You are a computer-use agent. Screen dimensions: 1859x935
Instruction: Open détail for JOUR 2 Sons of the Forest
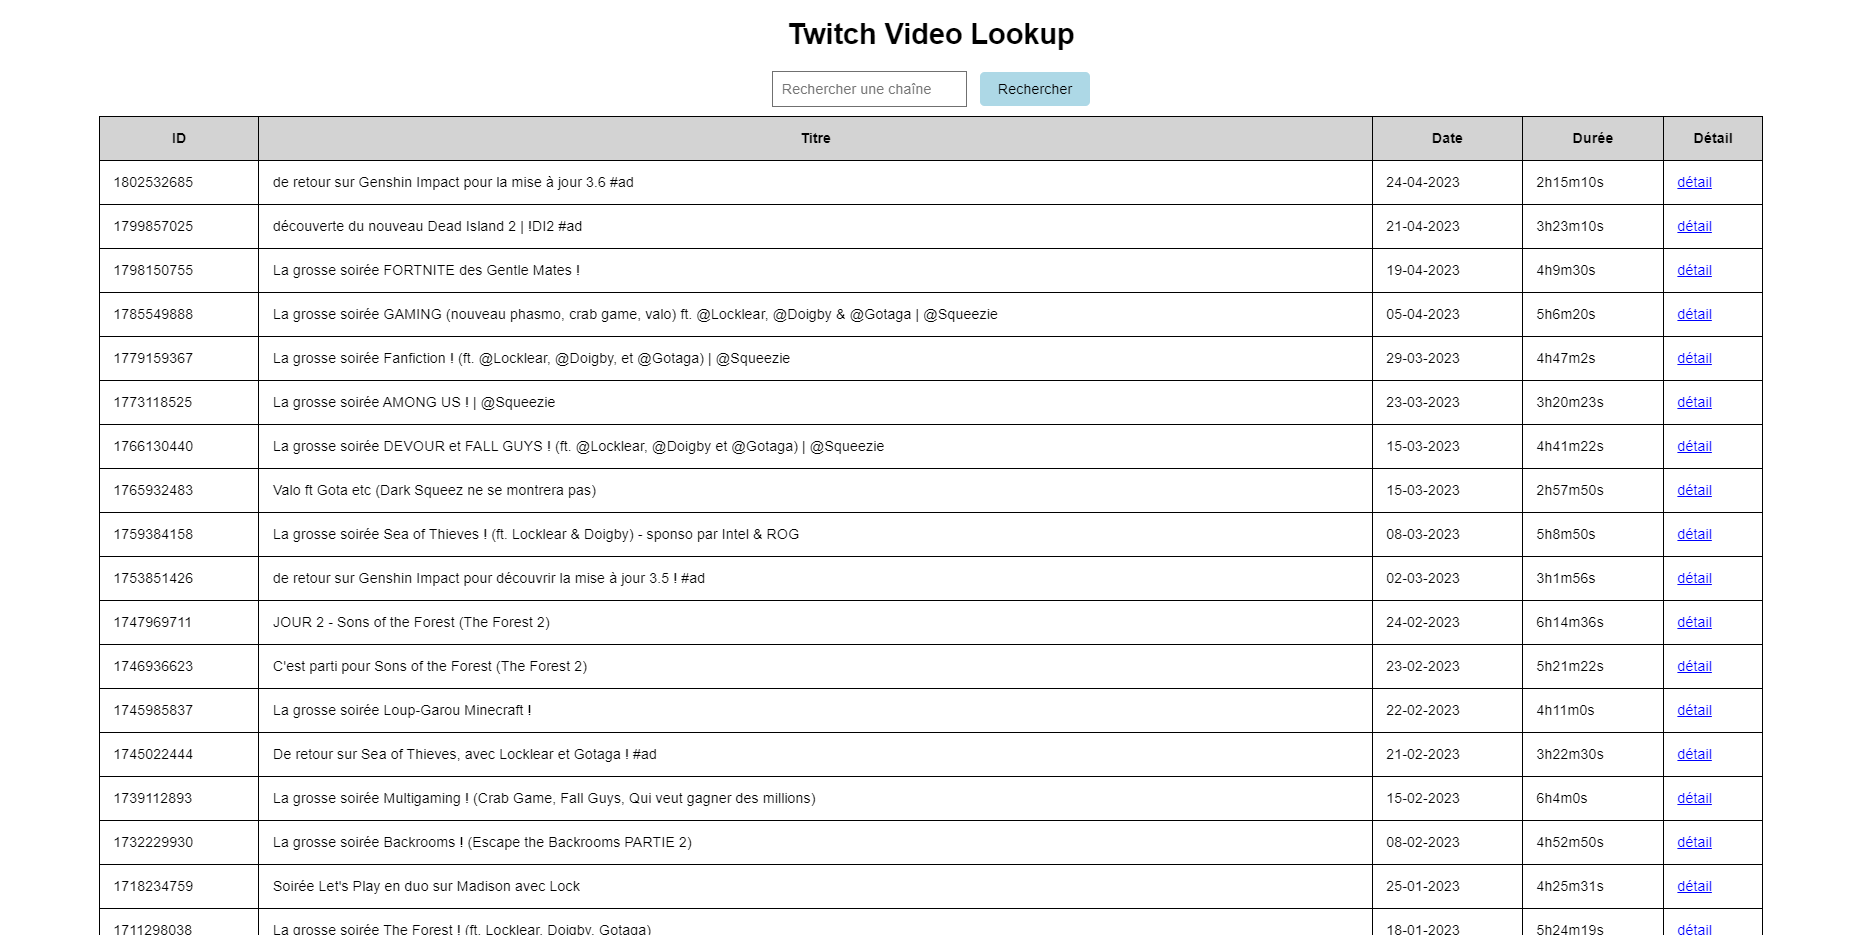coord(1694,622)
